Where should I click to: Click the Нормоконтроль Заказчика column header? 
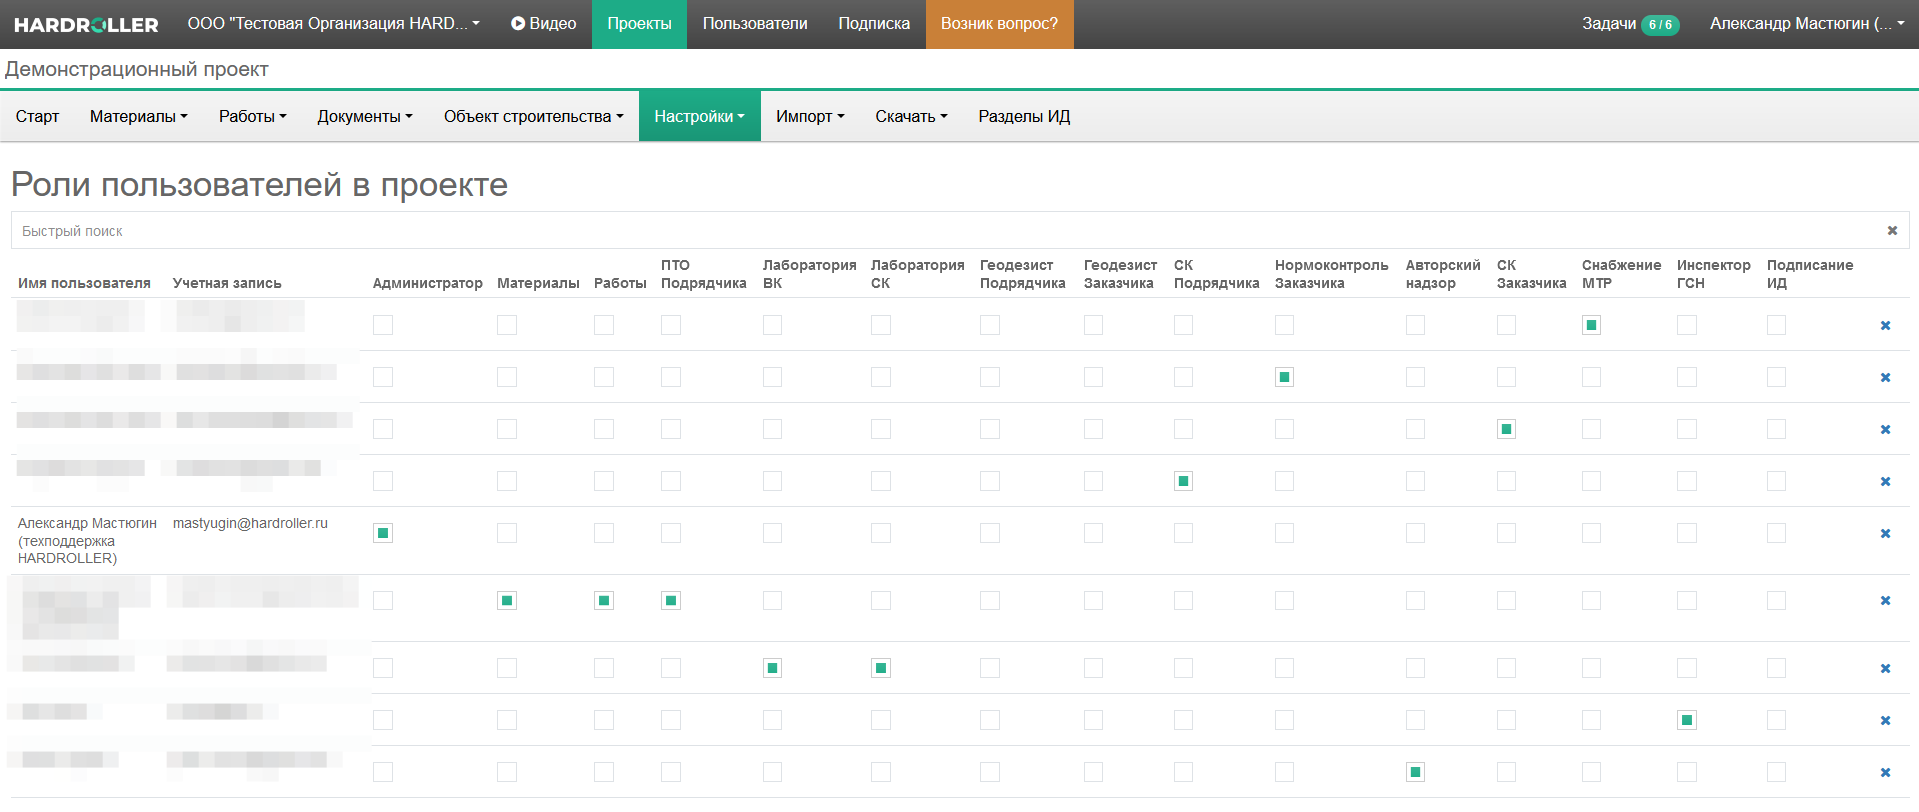click(1332, 274)
